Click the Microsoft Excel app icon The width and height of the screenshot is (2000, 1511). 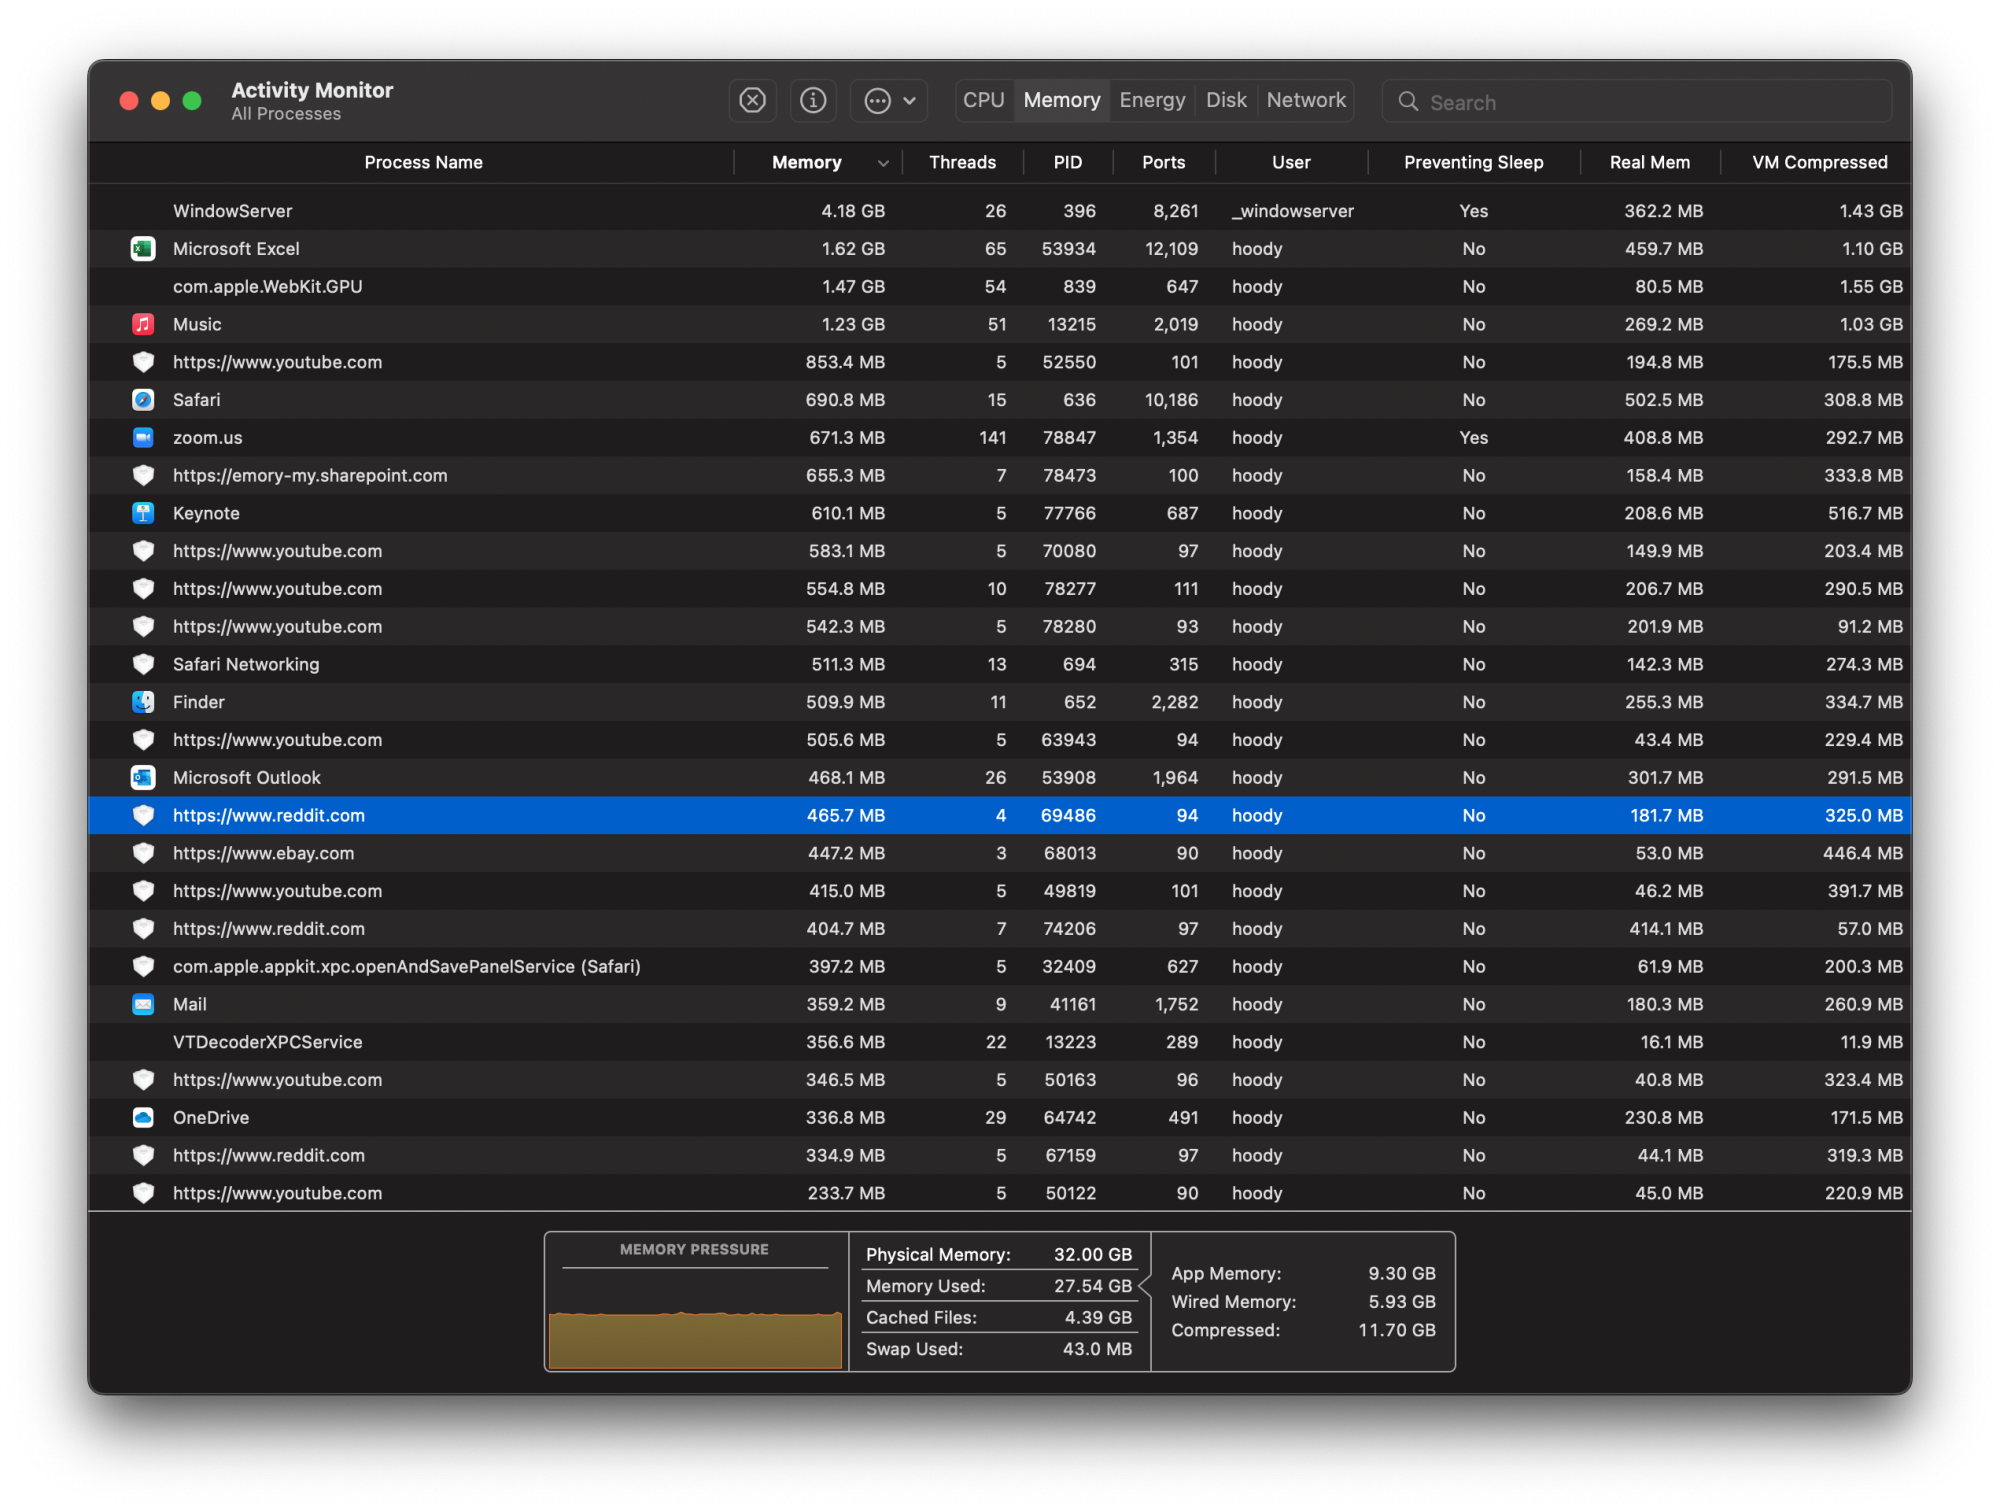tap(143, 249)
